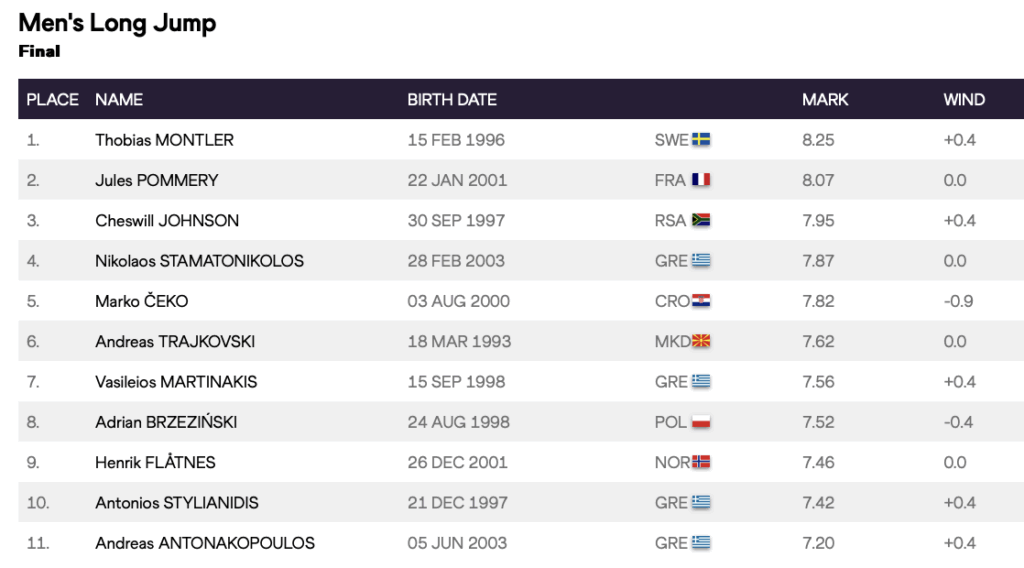This screenshot has width=1024, height=568.
Task: Click the Greek flag in Antonakopoulos's row
Action: [x=700, y=543]
